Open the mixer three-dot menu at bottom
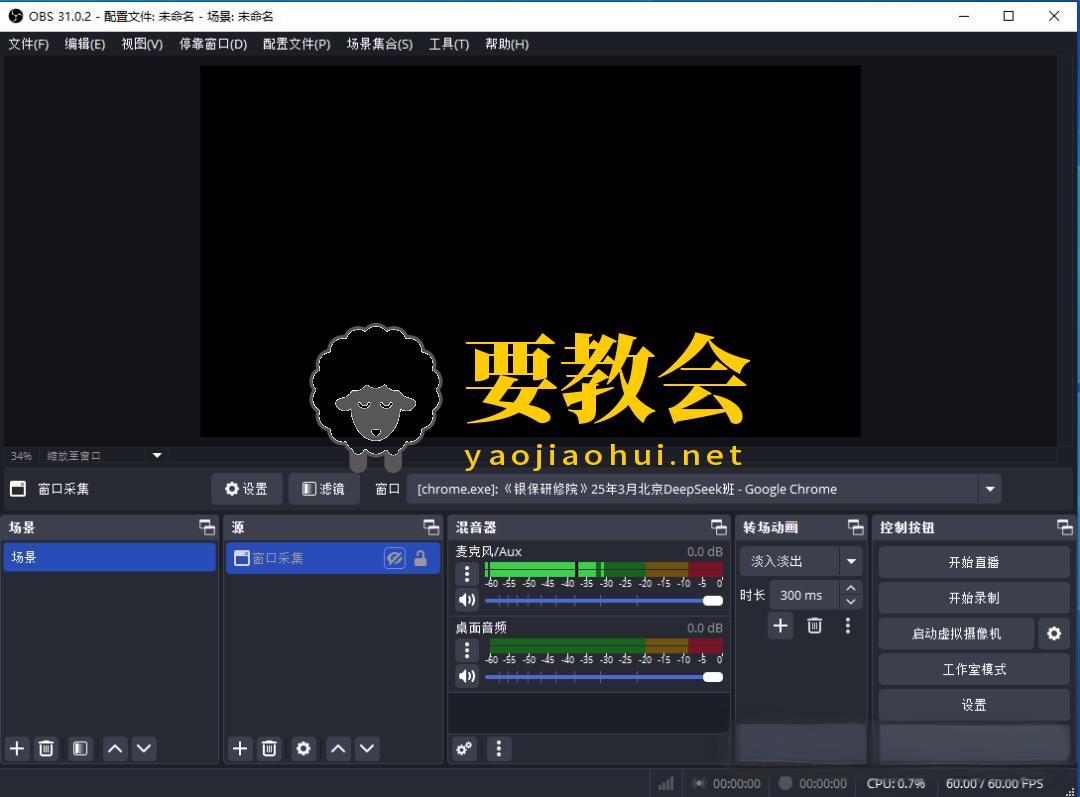 (499, 749)
